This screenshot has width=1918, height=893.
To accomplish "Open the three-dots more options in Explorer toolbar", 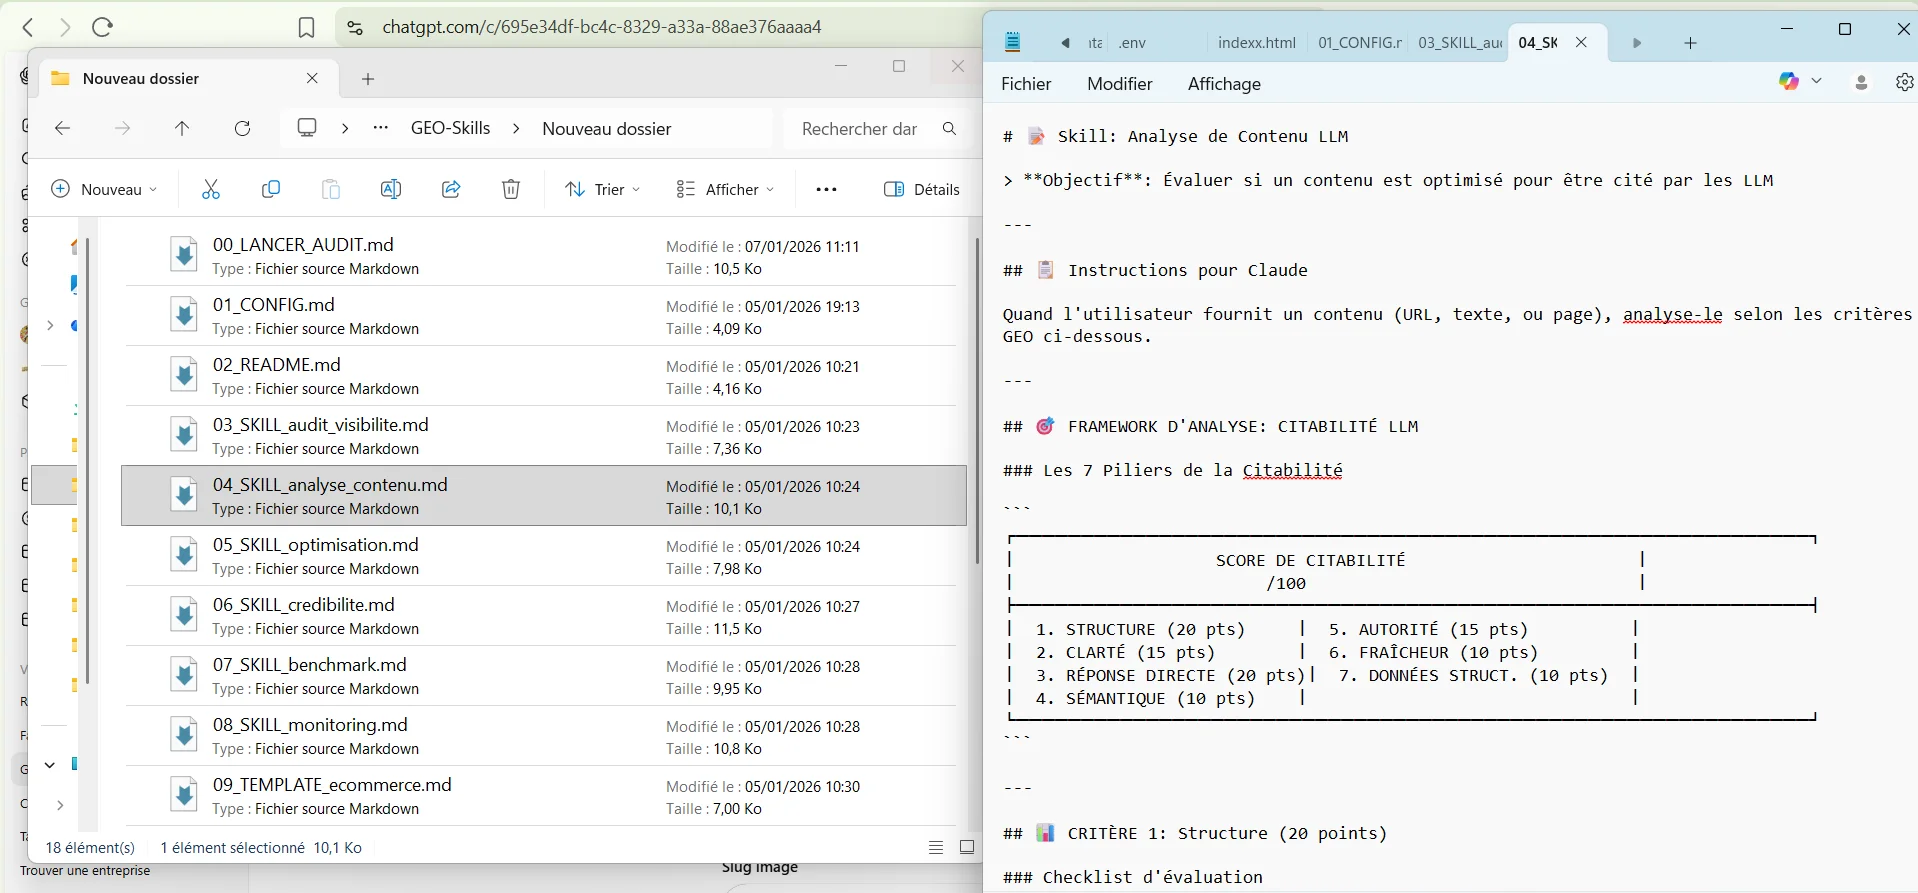I will pyautogui.click(x=826, y=189).
